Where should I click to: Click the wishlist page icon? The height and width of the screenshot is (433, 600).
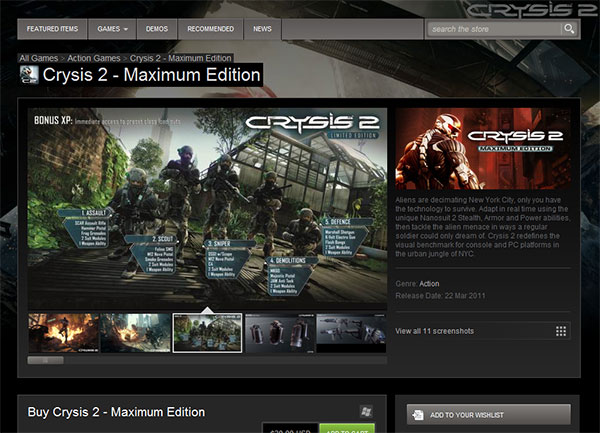click(418, 415)
